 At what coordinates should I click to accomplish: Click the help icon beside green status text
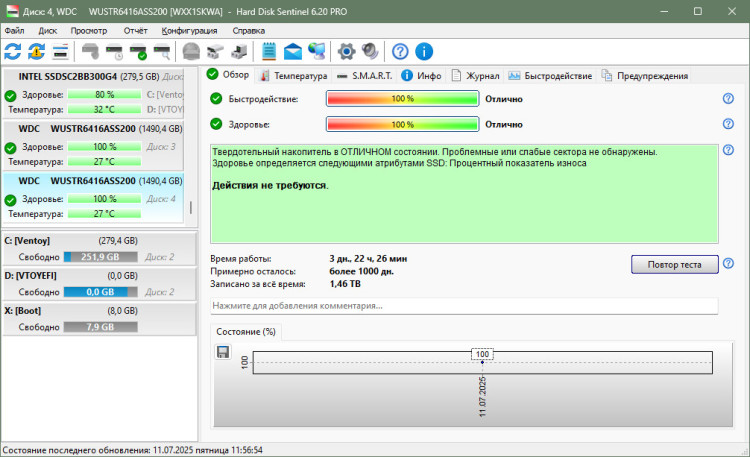pos(728,150)
